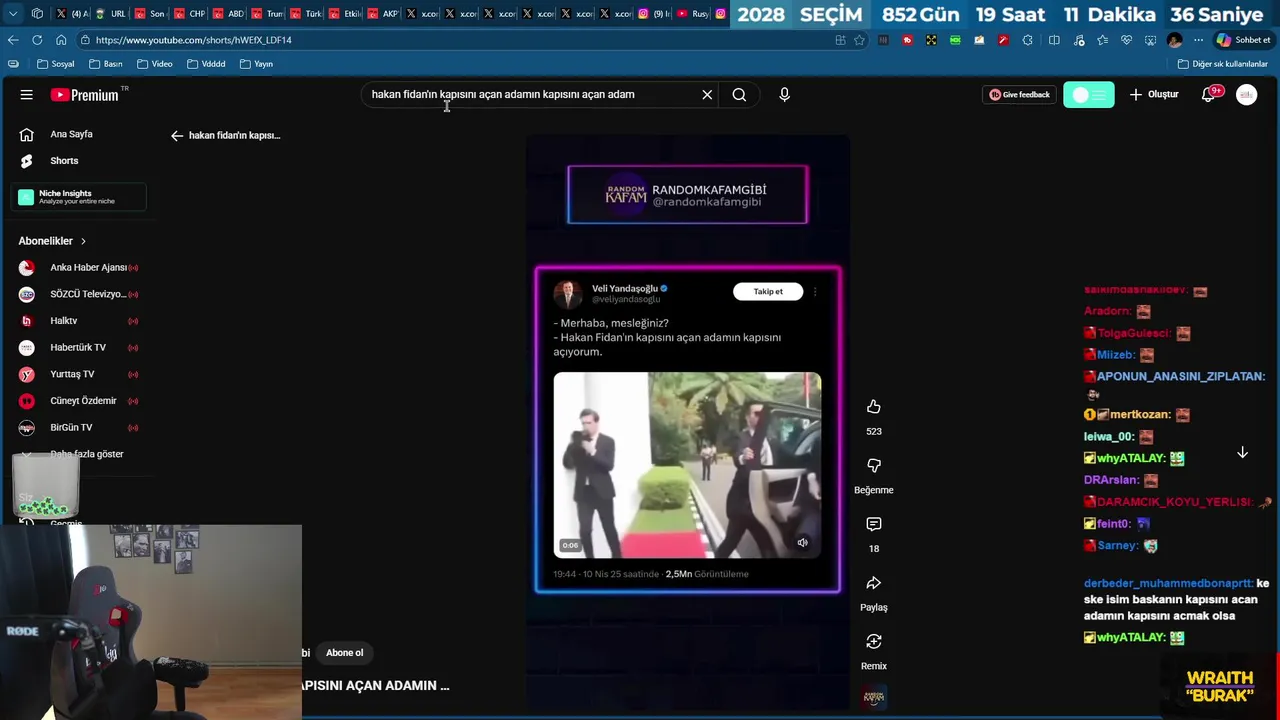Open the Yurttaş TV subscription channel
Screen dimensions: 1280x720
click(79, 374)
